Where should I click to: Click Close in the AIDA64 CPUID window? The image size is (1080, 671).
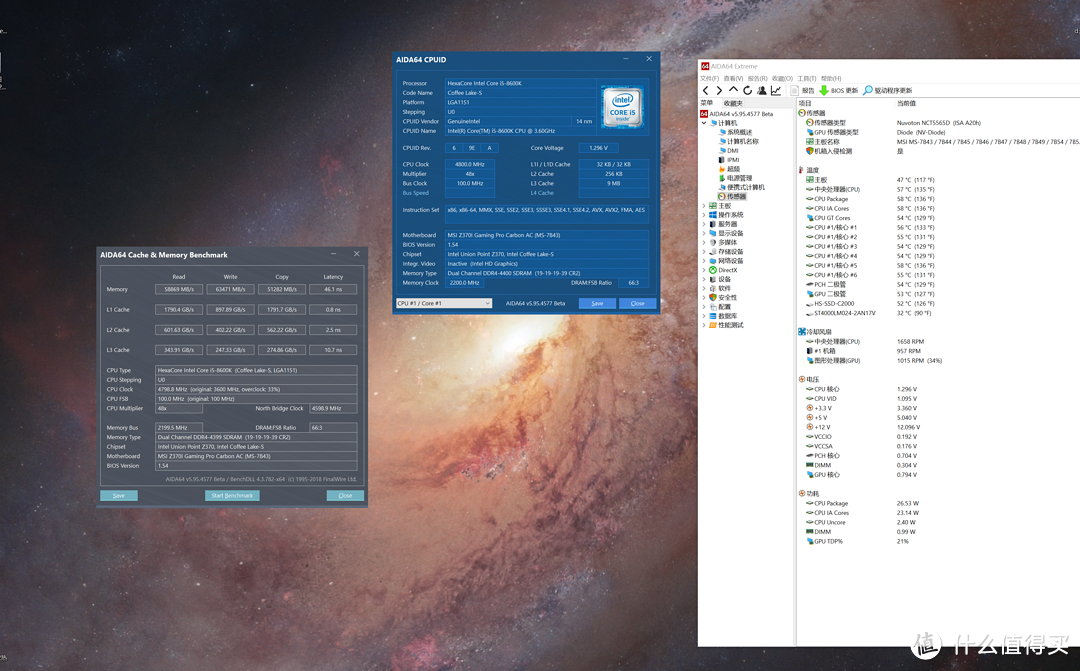(638, 303)
